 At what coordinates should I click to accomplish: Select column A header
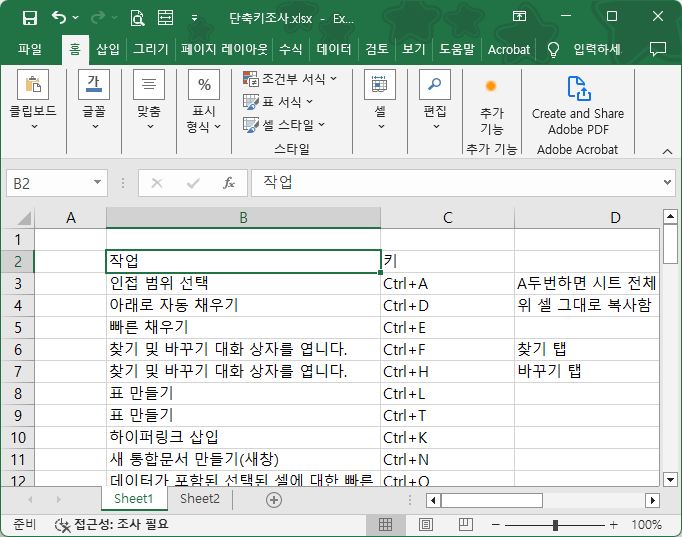[x=70, y=218]
